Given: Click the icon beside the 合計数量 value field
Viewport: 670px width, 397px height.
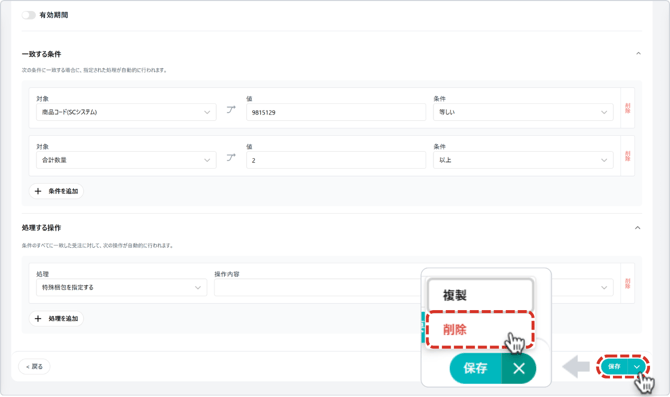Looking at the screenshot, I should click(x=231, y=158).
